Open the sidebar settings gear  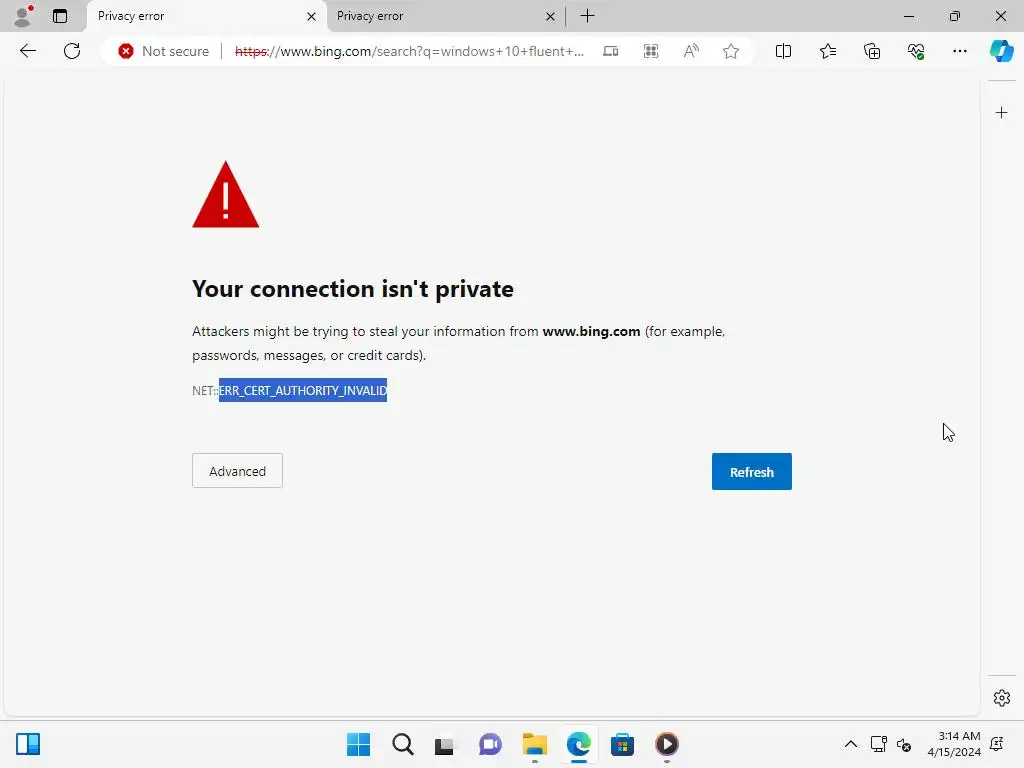(x=1002, y=698)
